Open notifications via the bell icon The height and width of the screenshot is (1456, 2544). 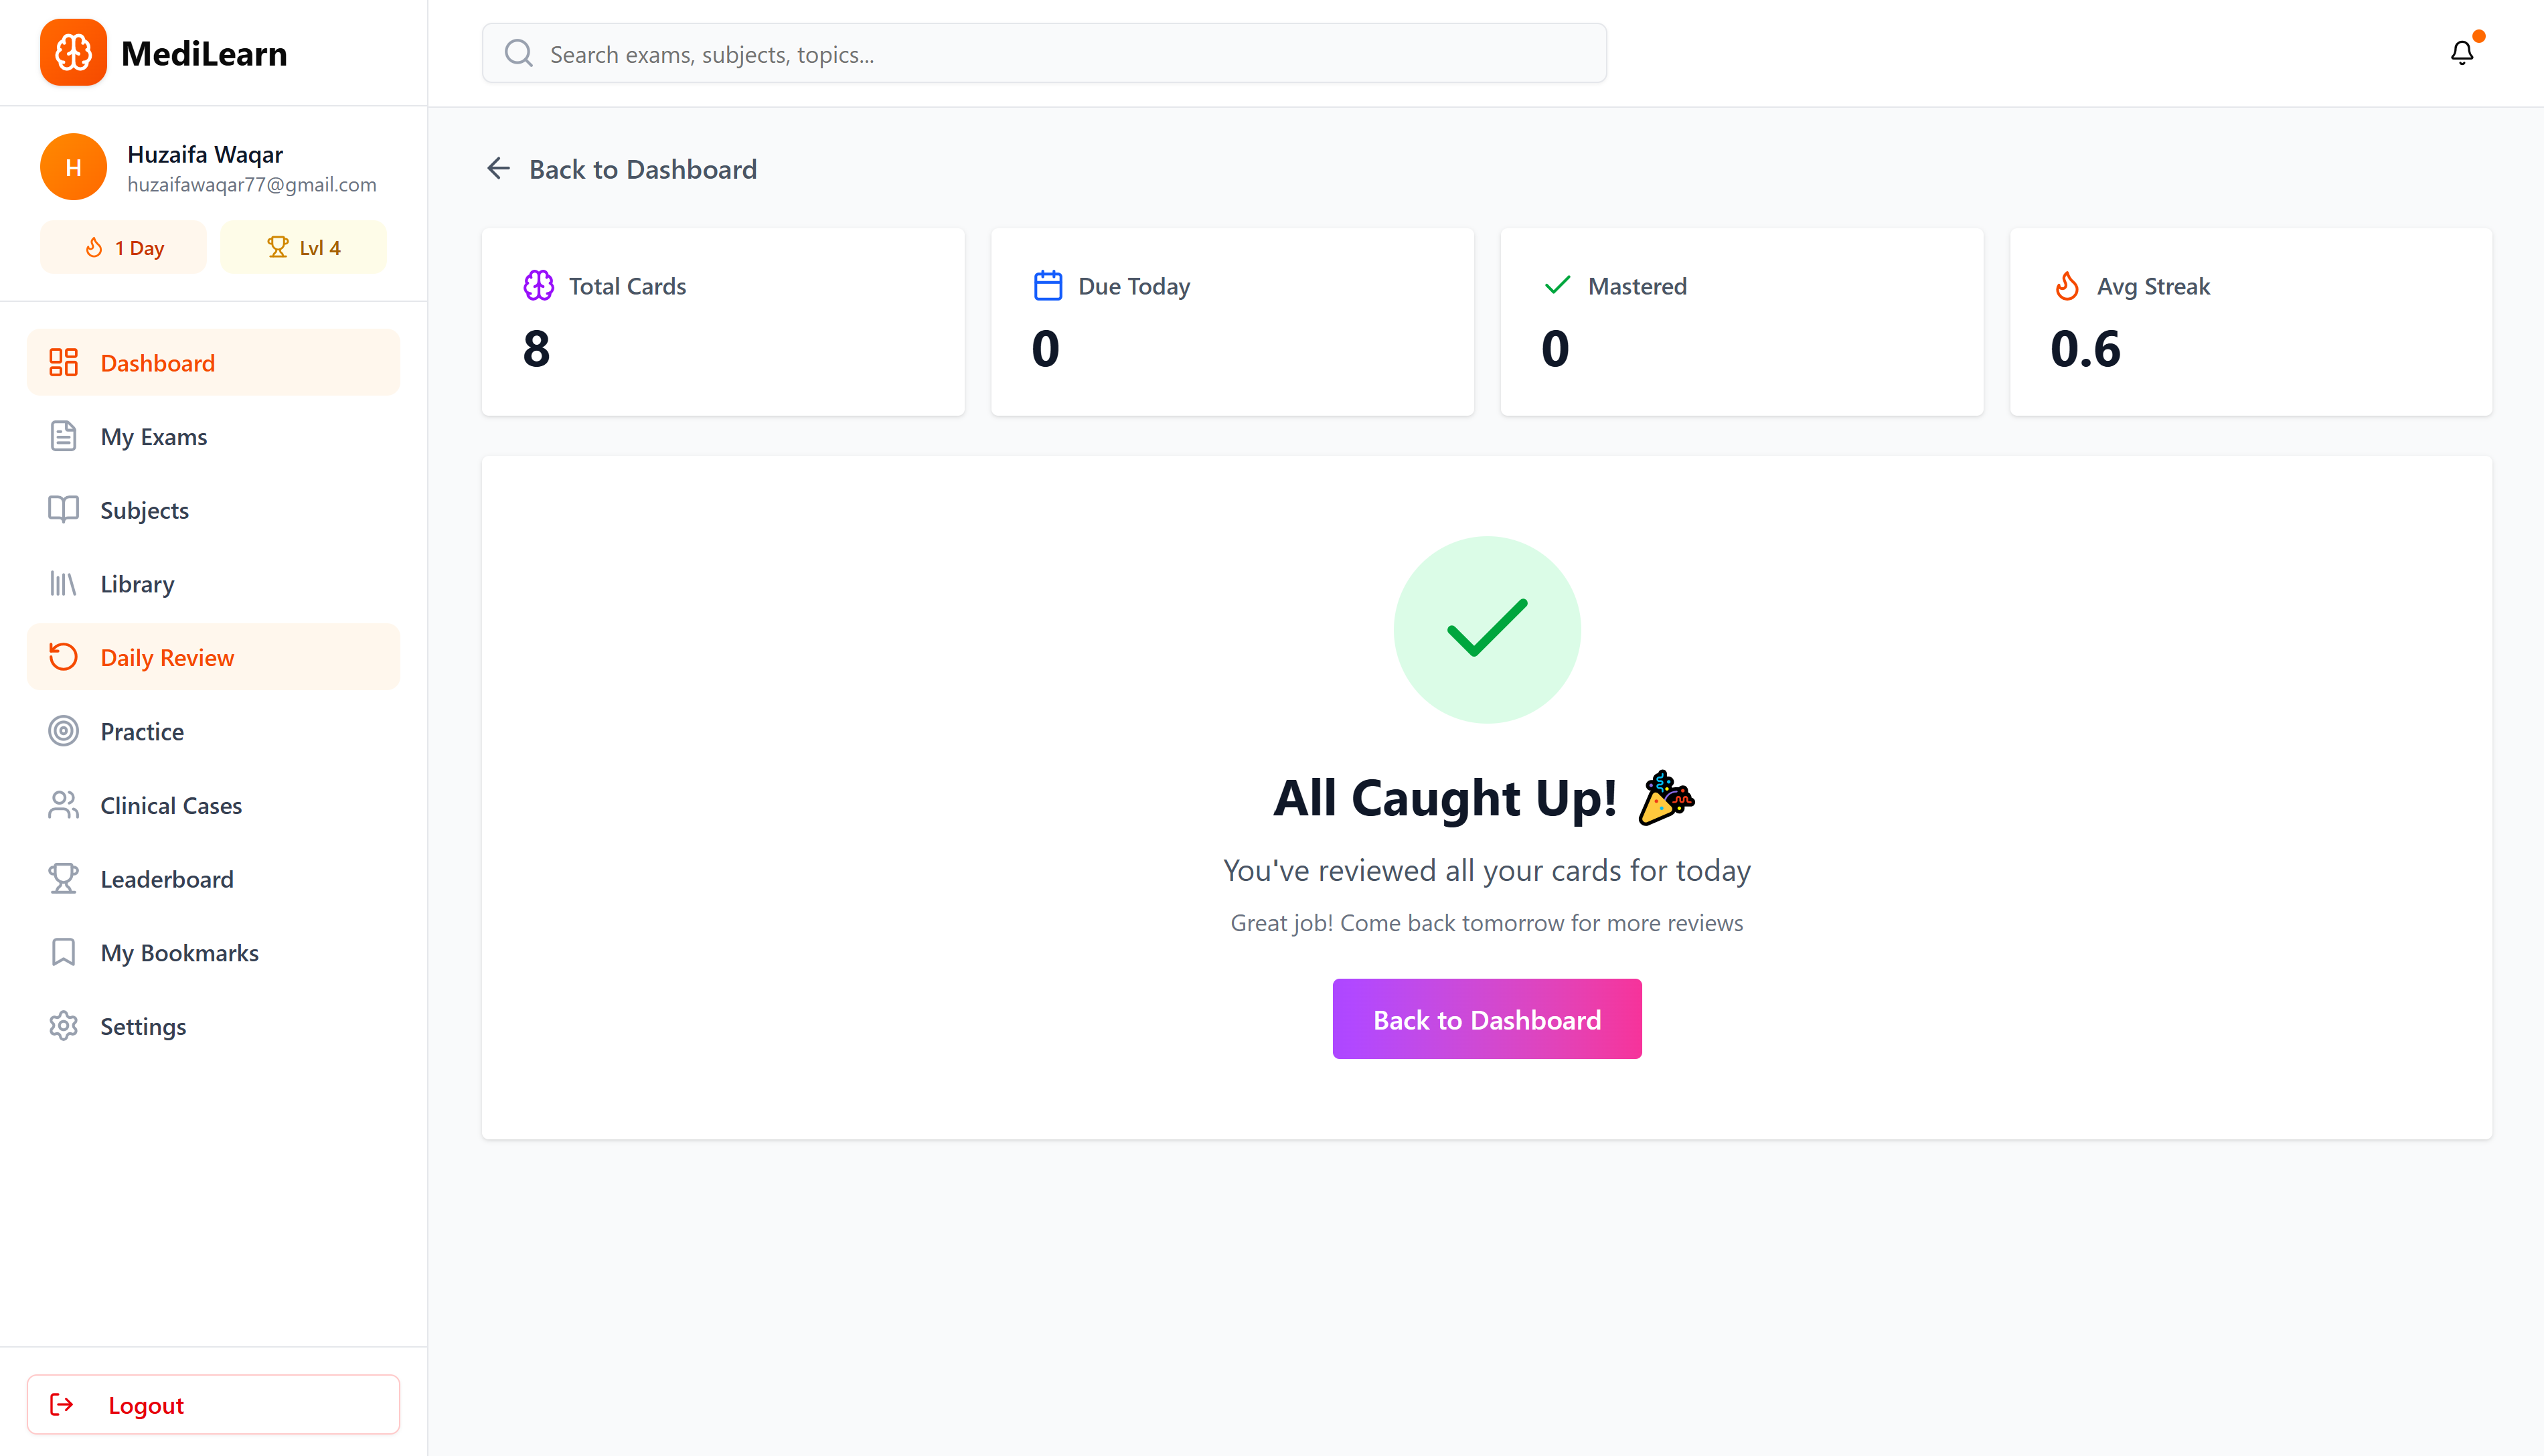click(2461, 52)
